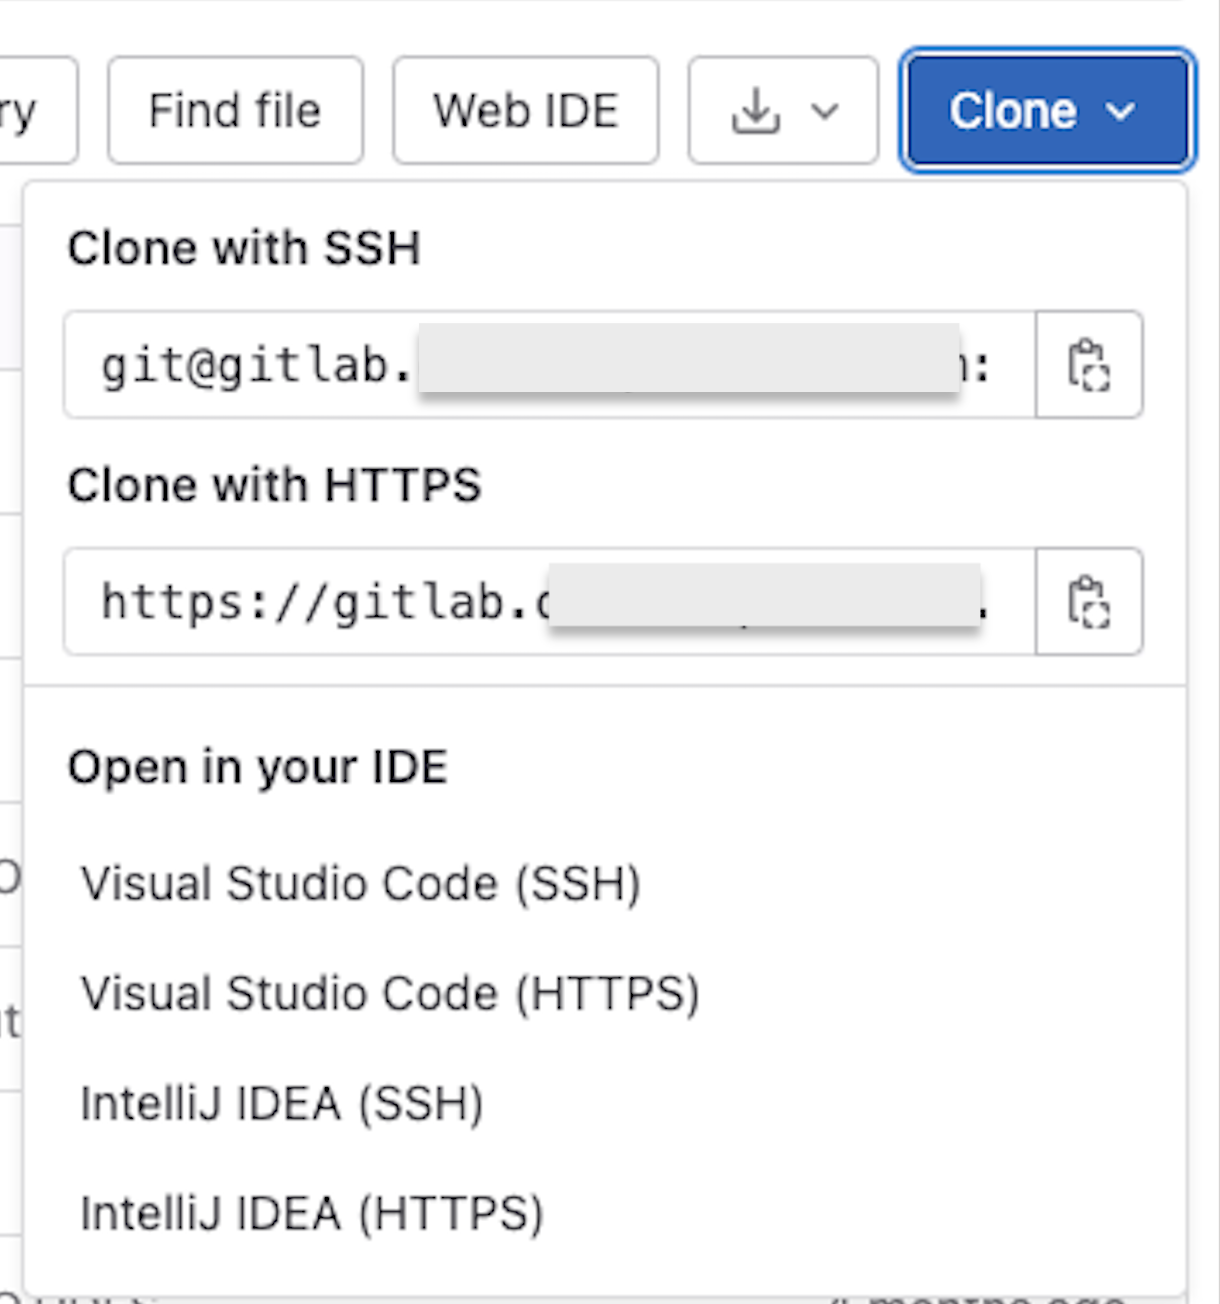The width and height of the screenshot is (1220, 1304).
Task: Click the redacted part of the HTTPS URL
Action: tap(765, 595)
